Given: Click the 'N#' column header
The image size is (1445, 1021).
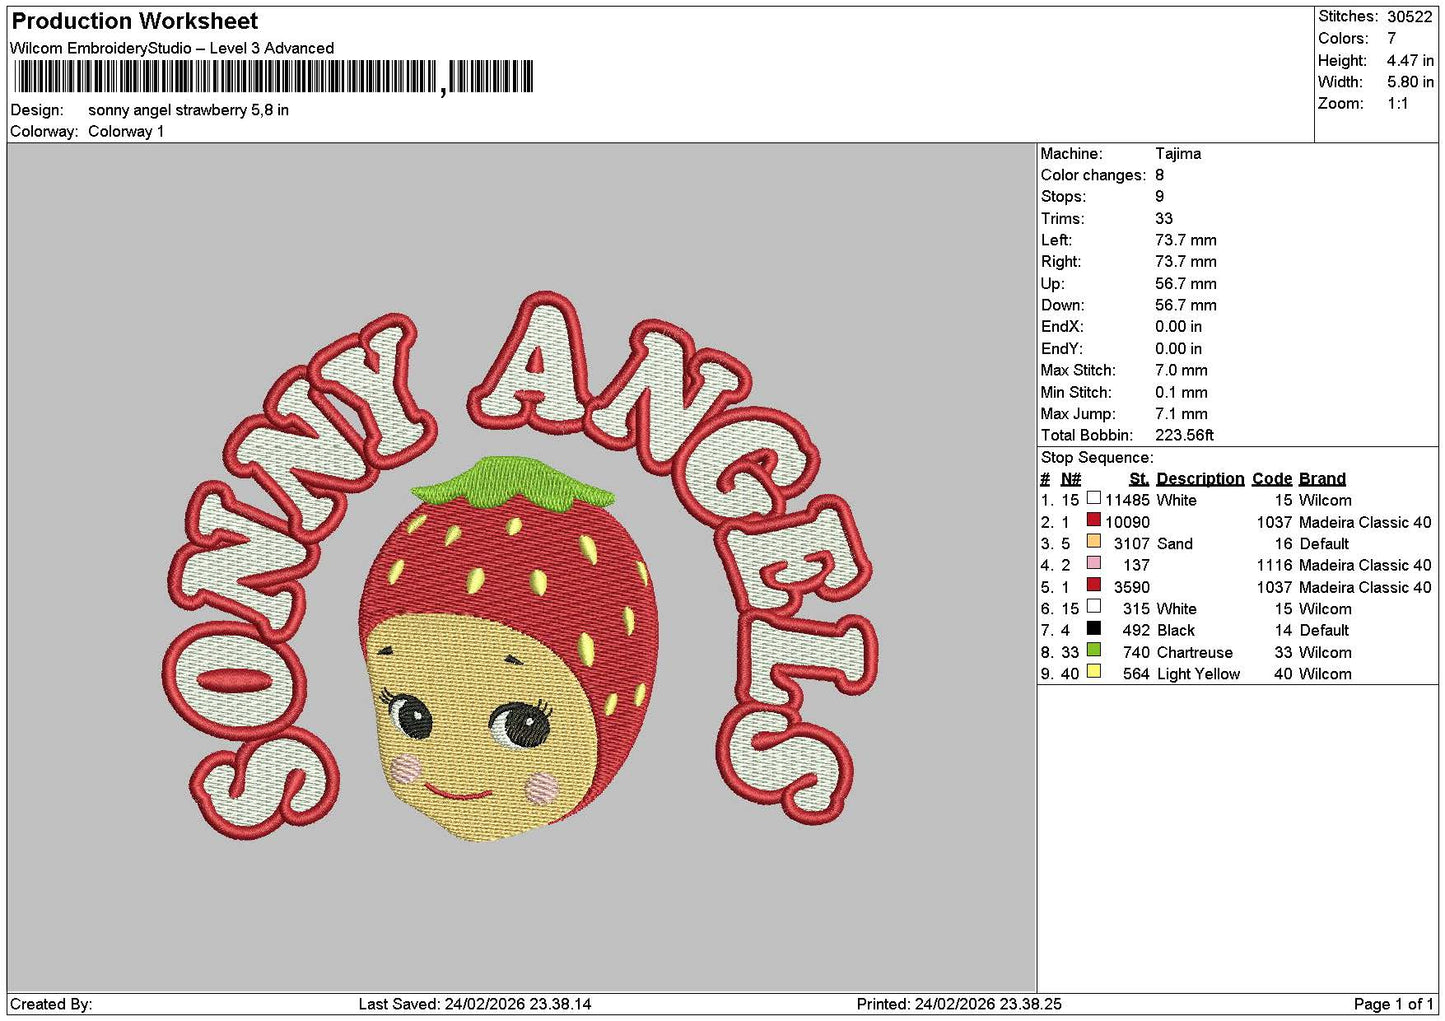Looking at the screenshot, I should (x=1071, y=479).
